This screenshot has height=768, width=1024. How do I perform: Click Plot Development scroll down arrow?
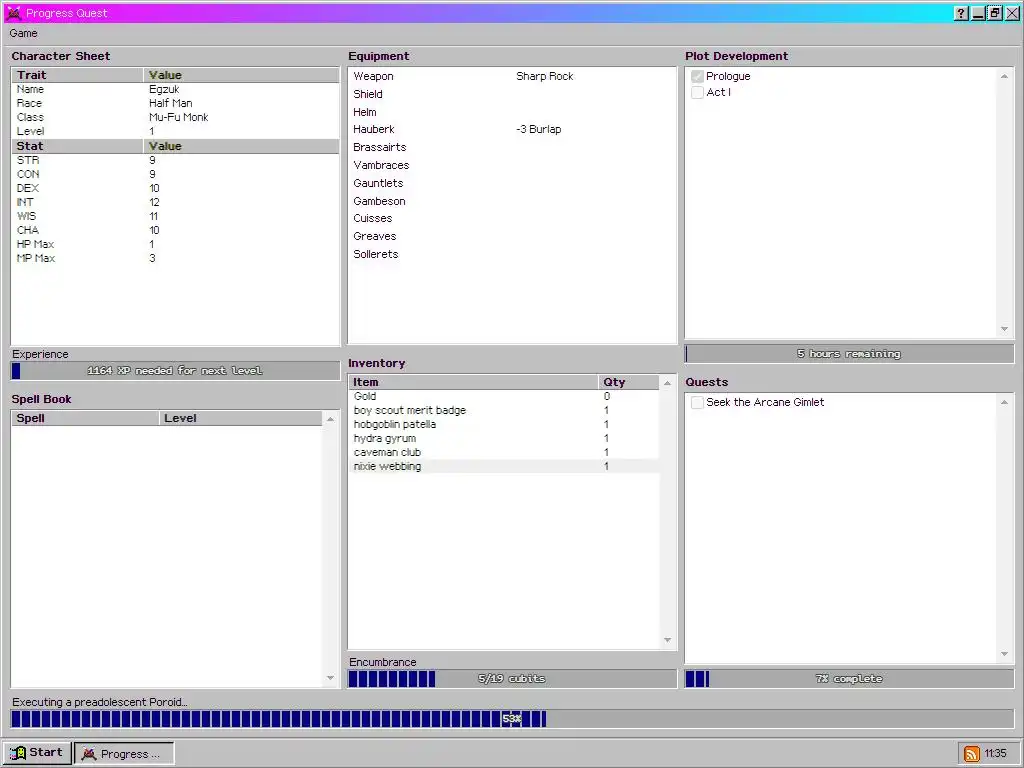coord(1004,329)
